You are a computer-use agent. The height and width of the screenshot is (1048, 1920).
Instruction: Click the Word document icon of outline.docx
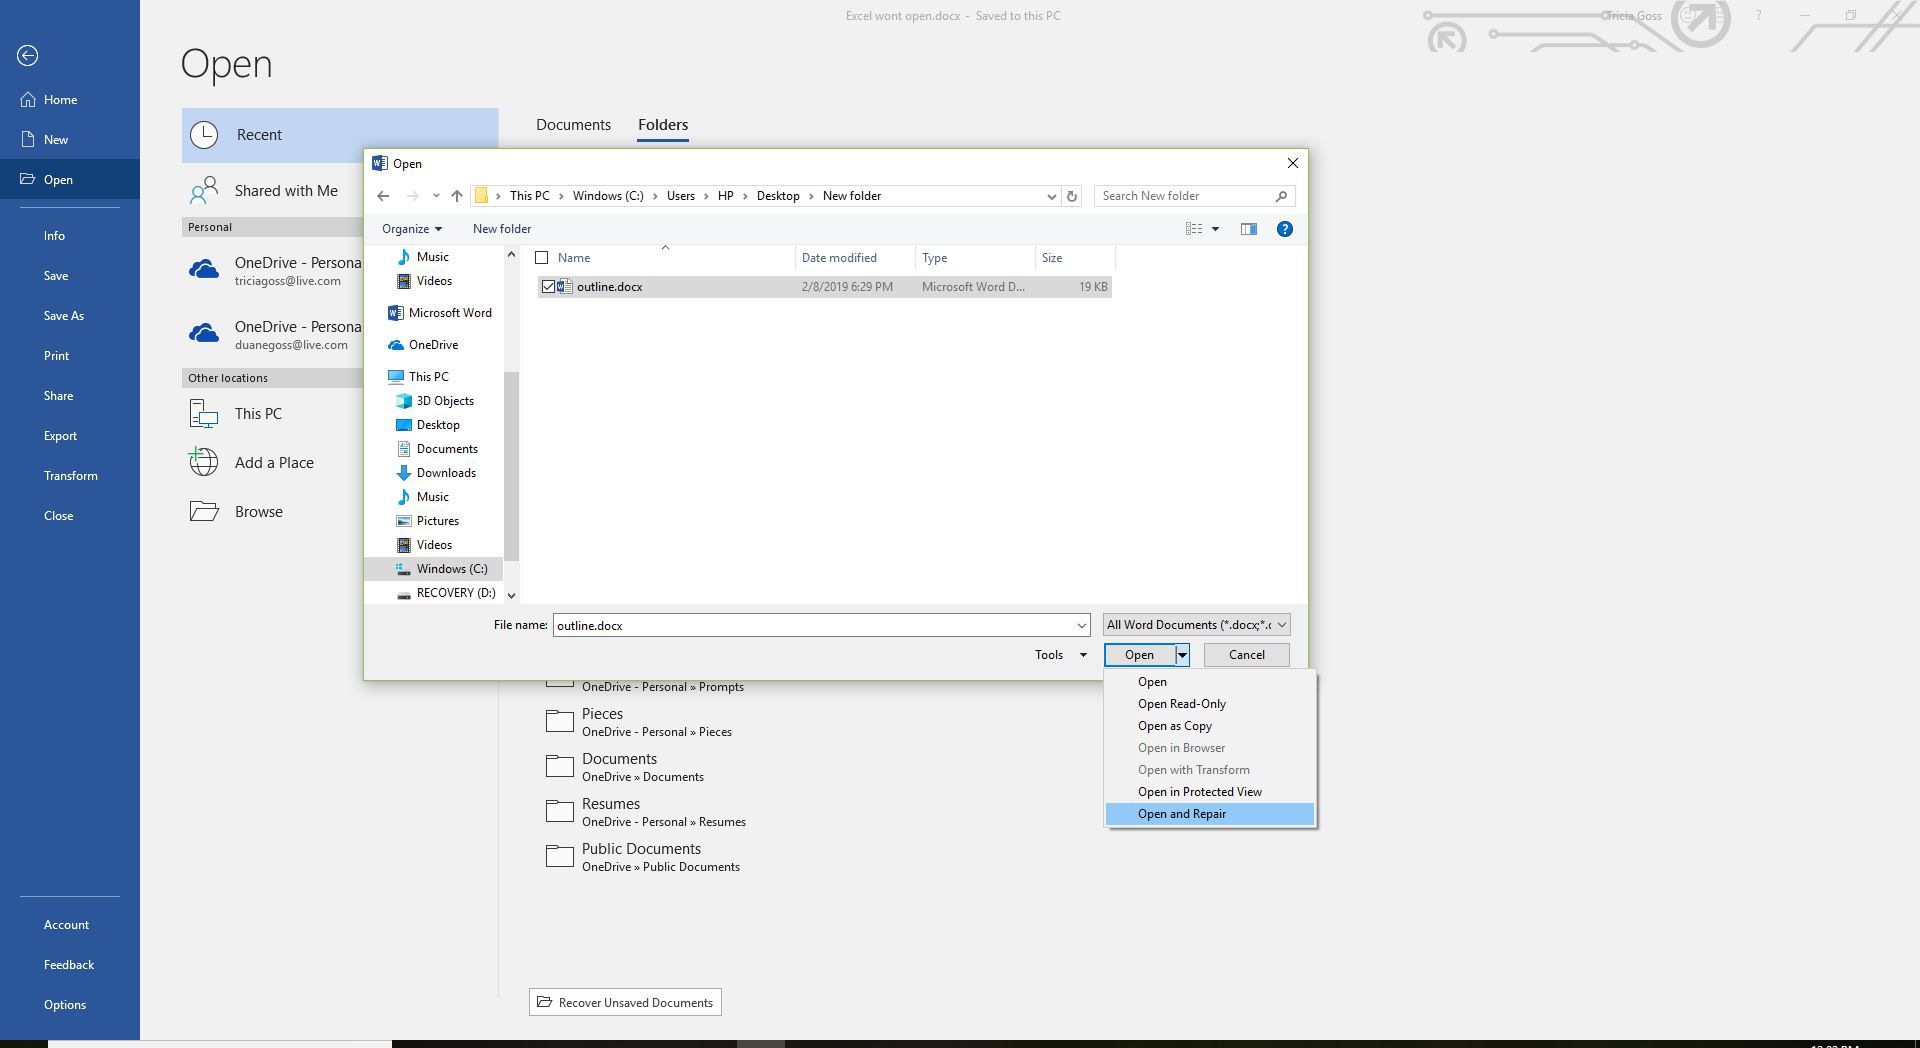[565, 287]
